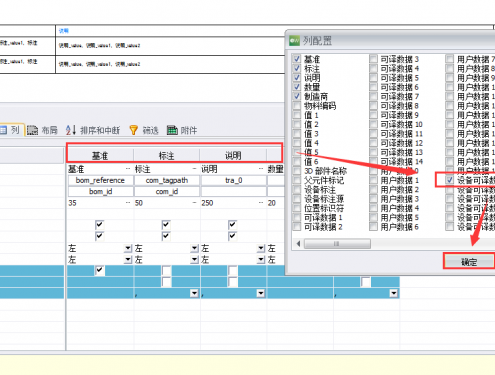Grab the horizontal scrollbar thumb in 列配置
This screenshot has height=375, width=495.
[x=337, y=244]
